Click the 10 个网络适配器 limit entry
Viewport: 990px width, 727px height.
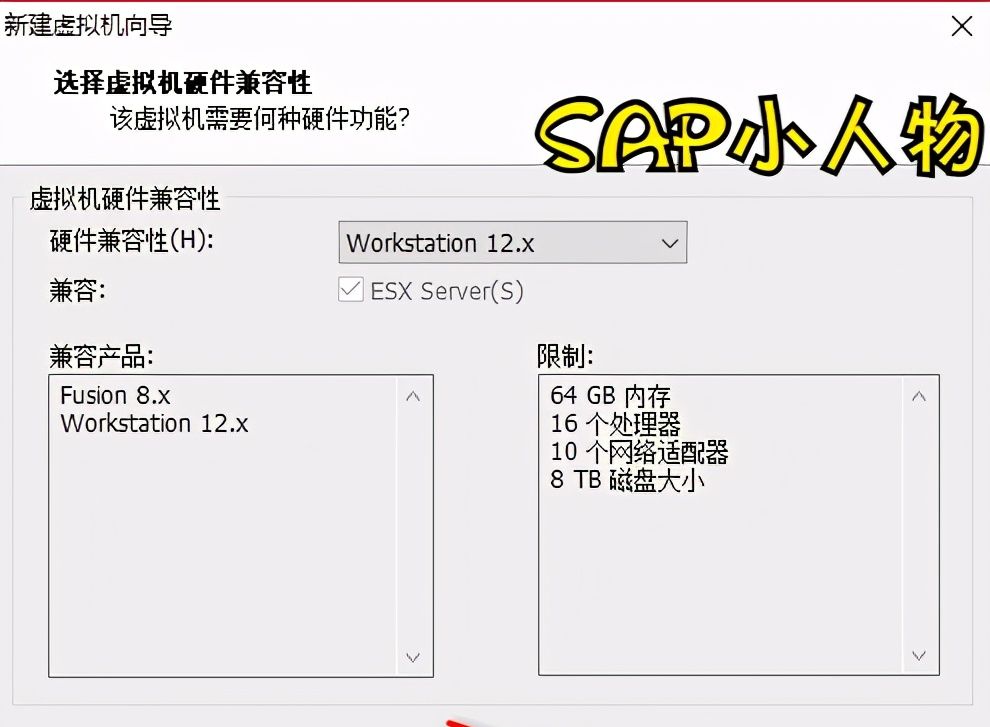[629, 451]
